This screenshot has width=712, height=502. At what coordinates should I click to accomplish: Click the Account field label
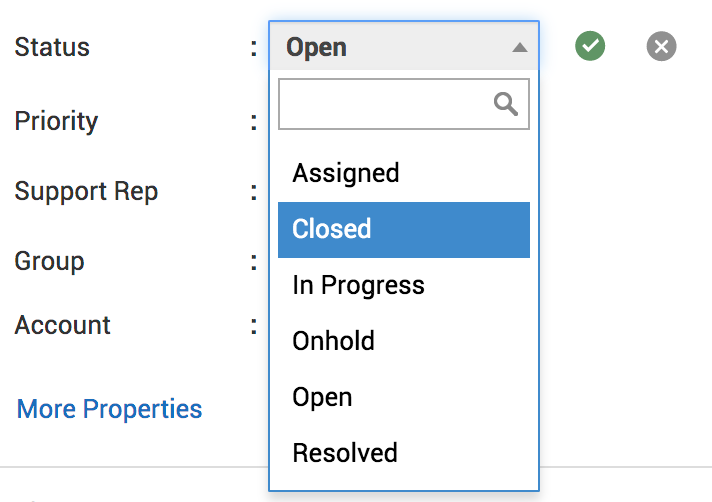tap(62, 325)
